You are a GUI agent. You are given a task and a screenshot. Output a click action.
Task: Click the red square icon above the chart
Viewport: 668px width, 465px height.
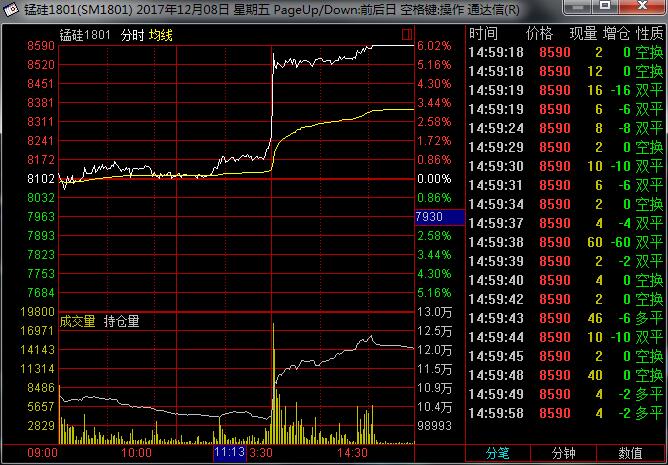point(407,34)
